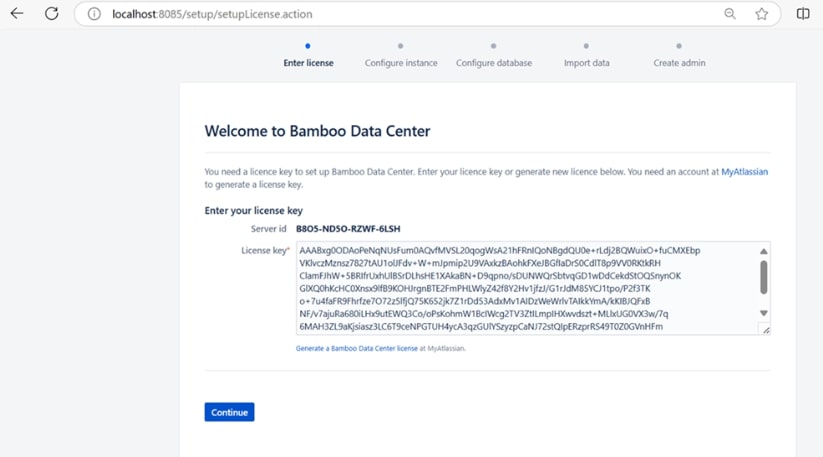Open the MyAtlassian link
Viewport: 823px width, 457px height.
coord(744,172)
